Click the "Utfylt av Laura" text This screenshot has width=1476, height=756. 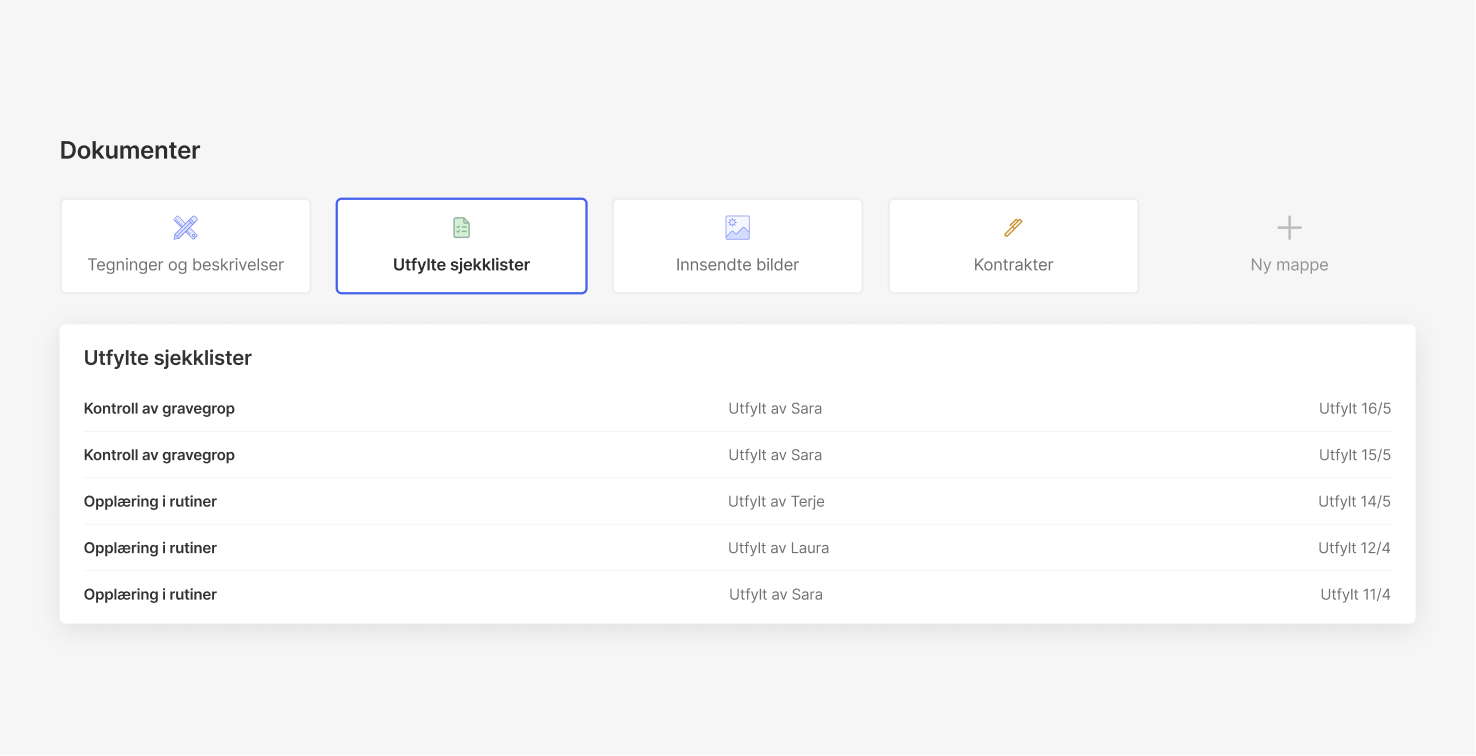point(778,548)
